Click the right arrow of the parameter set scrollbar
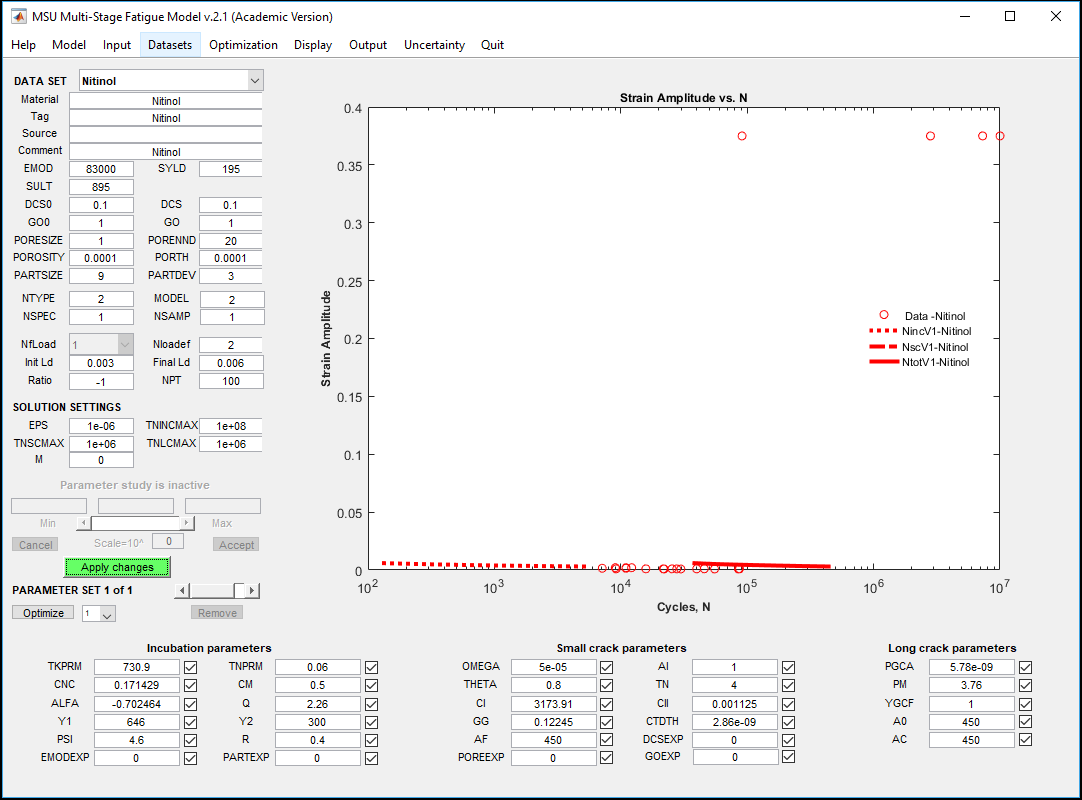Viewport: 1082px width, 800px height. tap(252, 591)
